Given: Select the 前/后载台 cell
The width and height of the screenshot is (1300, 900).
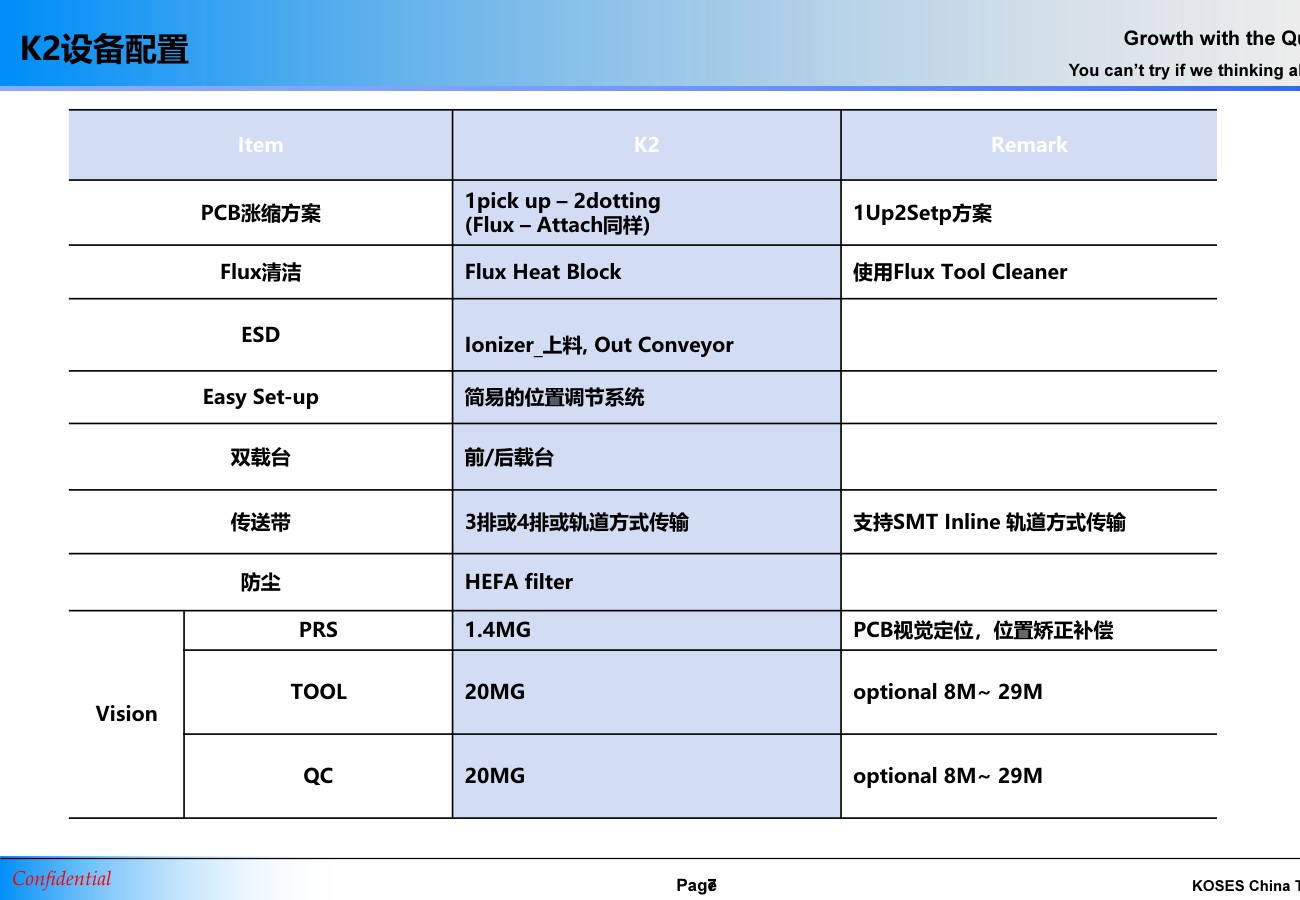Looking at the screenshot, I should point(509,457).
